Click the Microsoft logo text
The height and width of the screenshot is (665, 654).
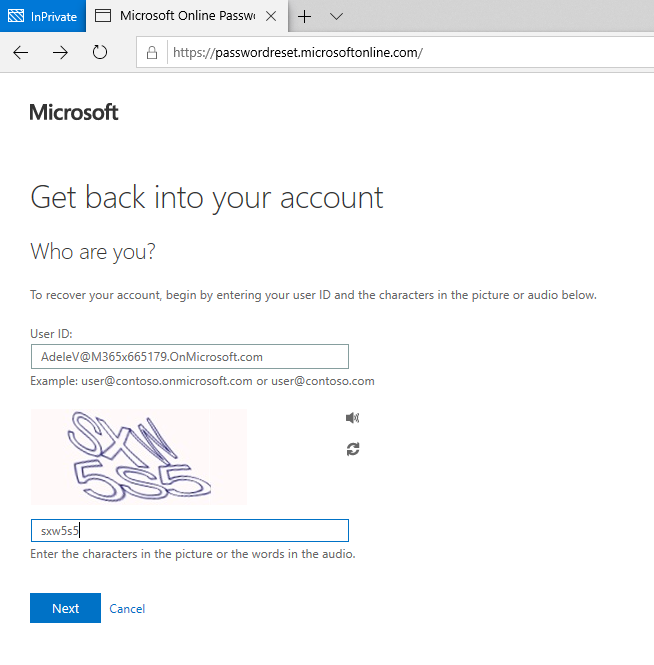point(74,112)
